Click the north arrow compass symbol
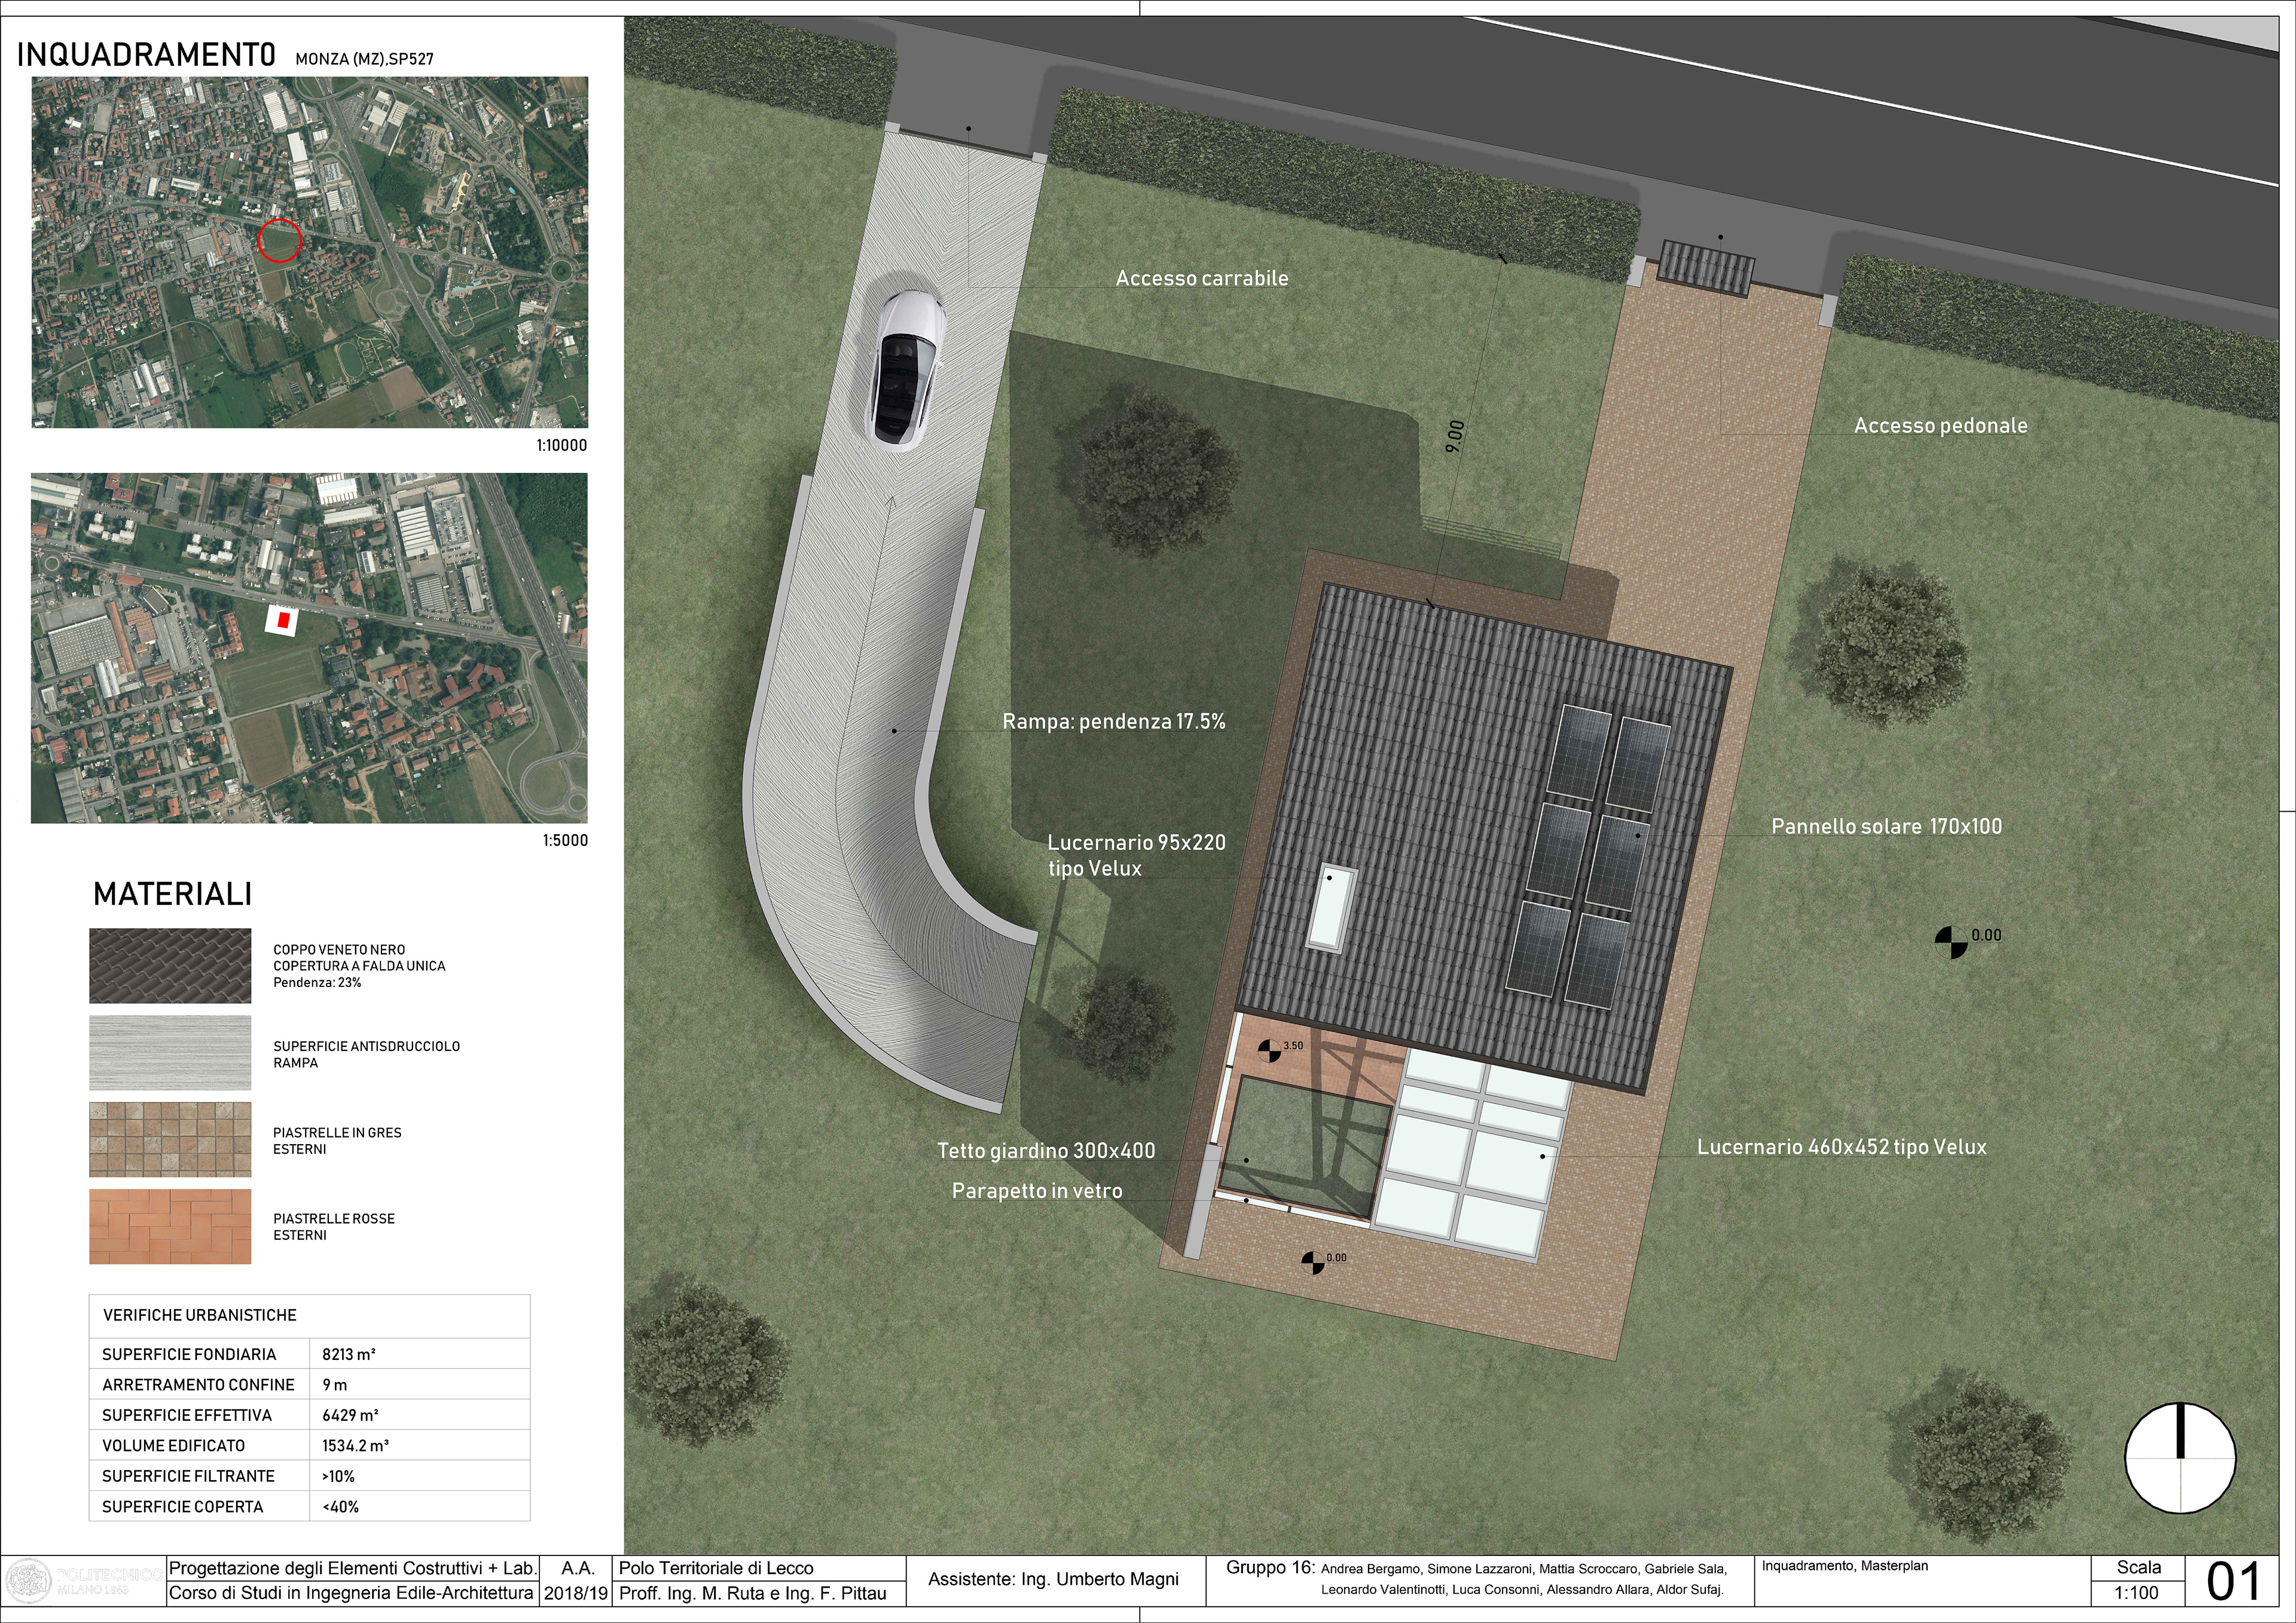 coord(2179,1458)
